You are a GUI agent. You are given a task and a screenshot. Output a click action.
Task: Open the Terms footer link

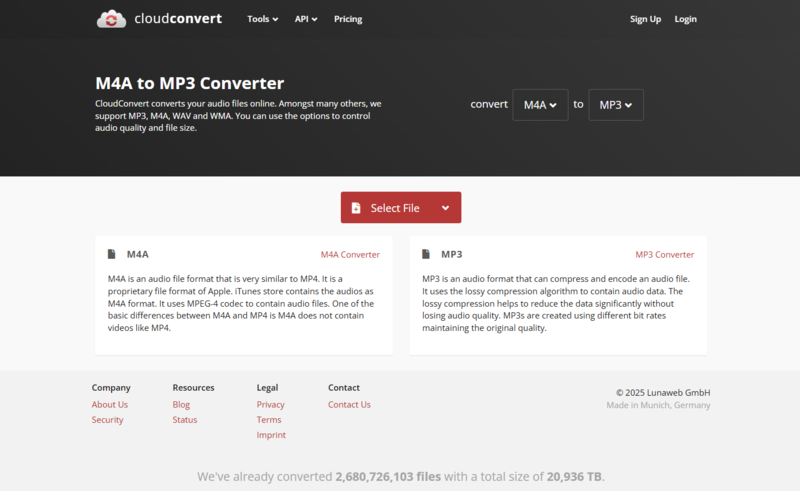tap(269, 420)
